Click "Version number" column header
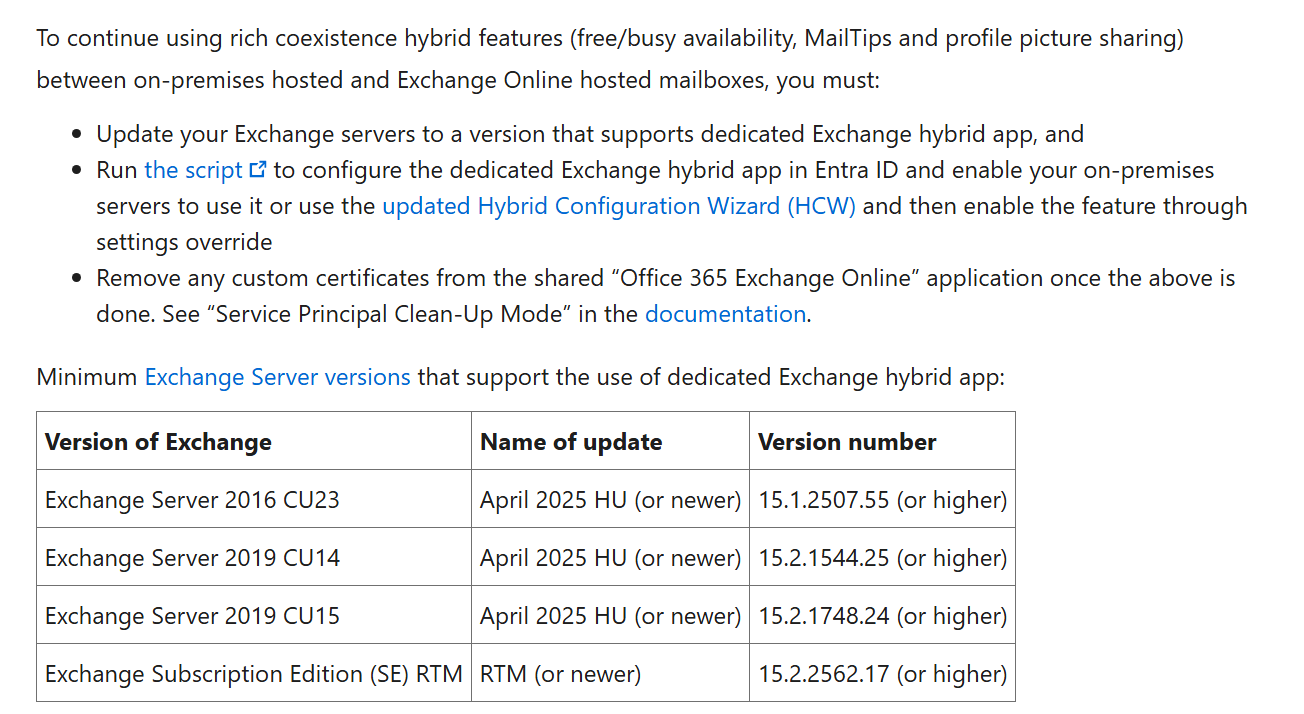Viewport: 1304px width, 714px height. (882, 441)
